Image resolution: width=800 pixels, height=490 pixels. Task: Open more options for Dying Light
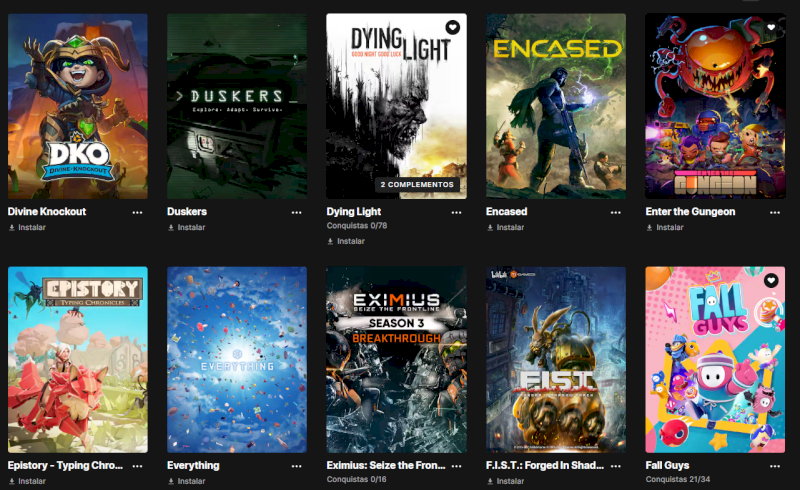pos(456,212)
